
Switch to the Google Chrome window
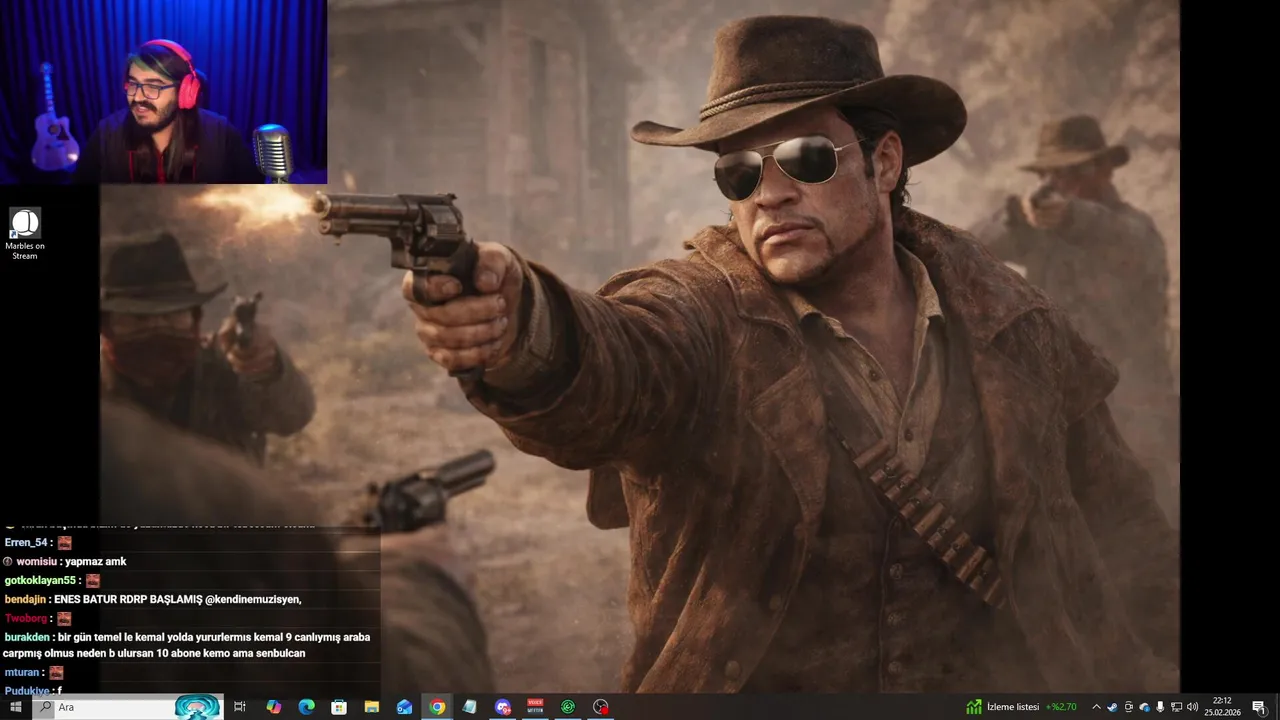[437, 707]
